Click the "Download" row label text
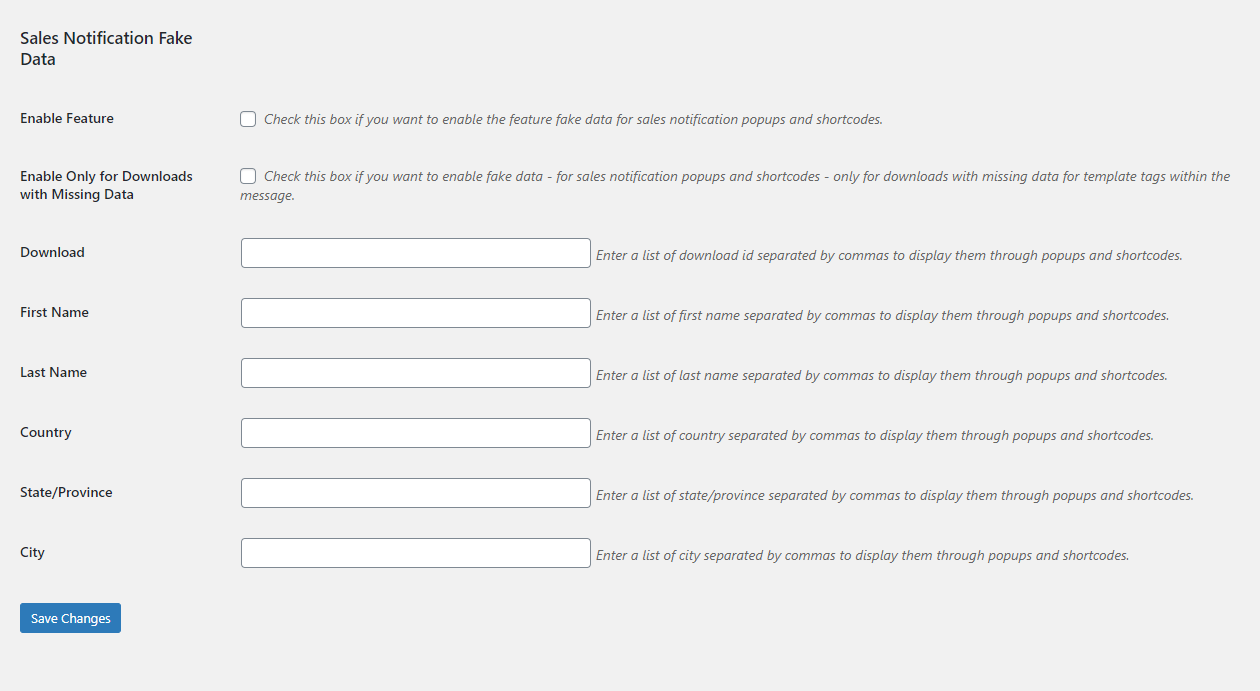This screenshot has height=691, width=1260. (52, 252)
